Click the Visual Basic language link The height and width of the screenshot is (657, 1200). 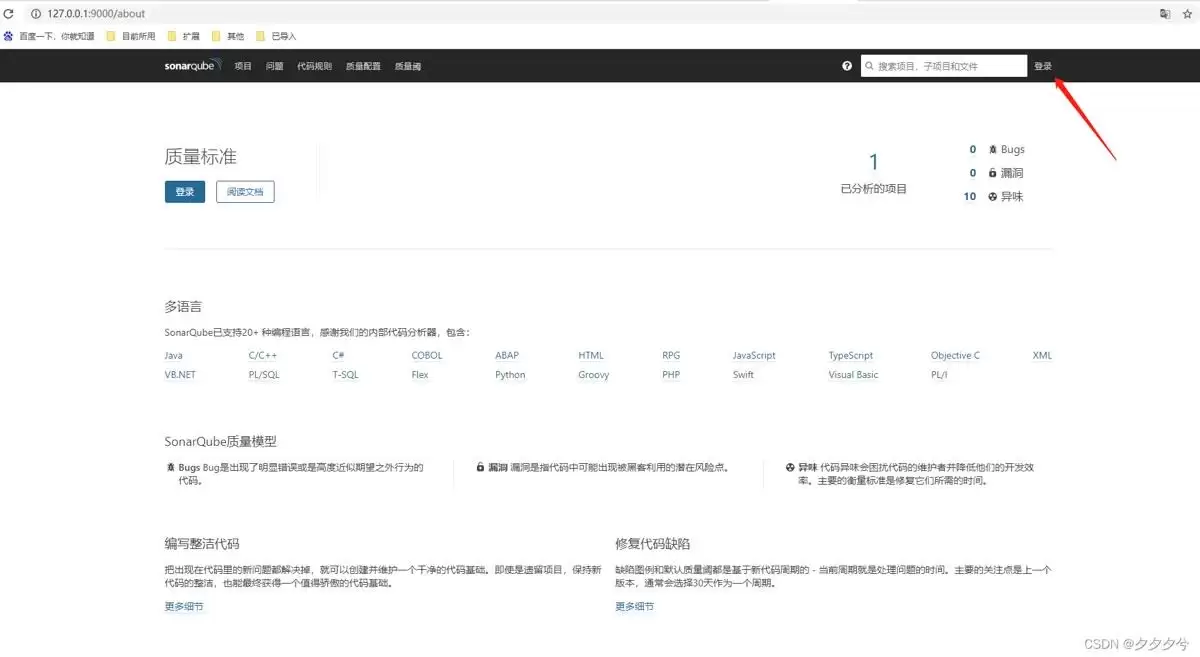tap(854, 375)
